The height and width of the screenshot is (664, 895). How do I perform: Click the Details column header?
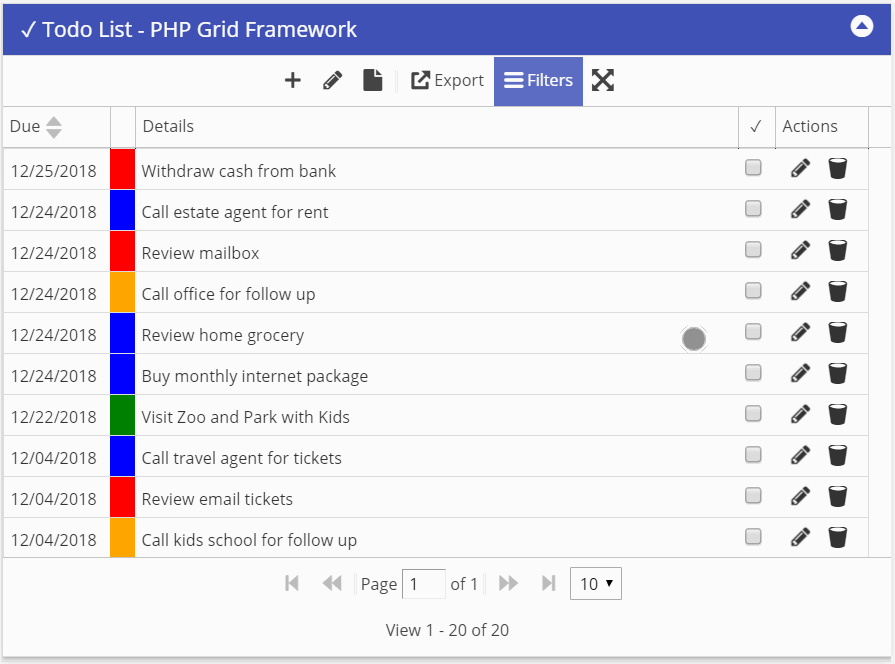[168, 127]
